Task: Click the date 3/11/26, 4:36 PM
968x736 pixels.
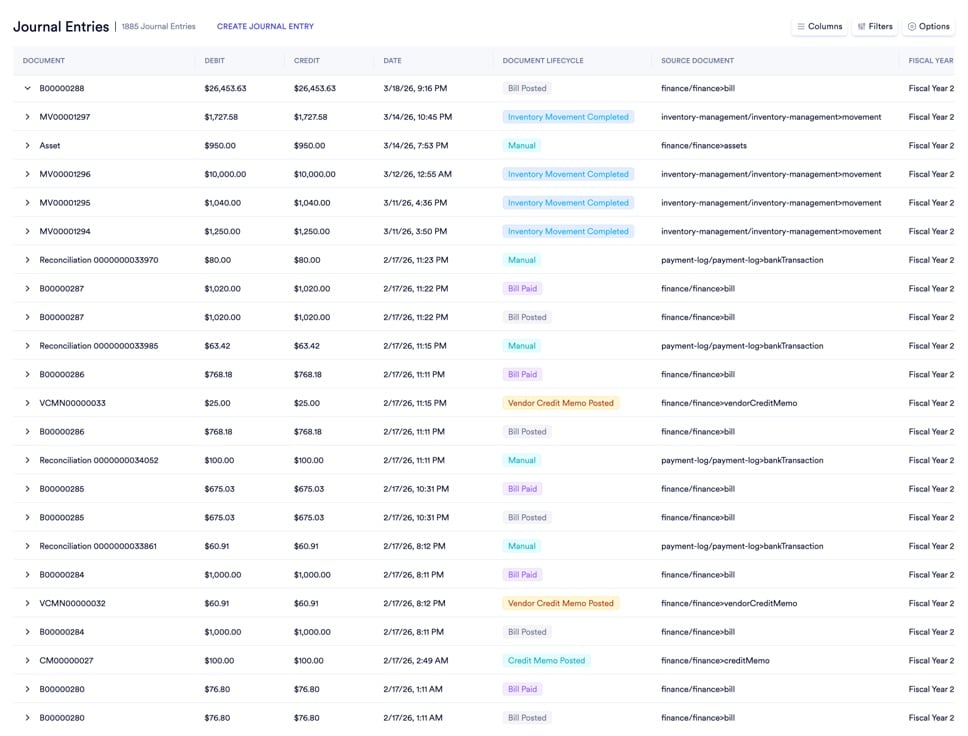Action: (x=415, y=203)
